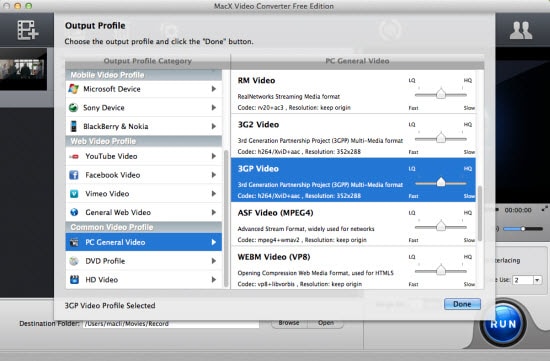Select BlackBerry & Nokia category
The width and height of the screenshot is (550, 361).
[x=144, y=126]
